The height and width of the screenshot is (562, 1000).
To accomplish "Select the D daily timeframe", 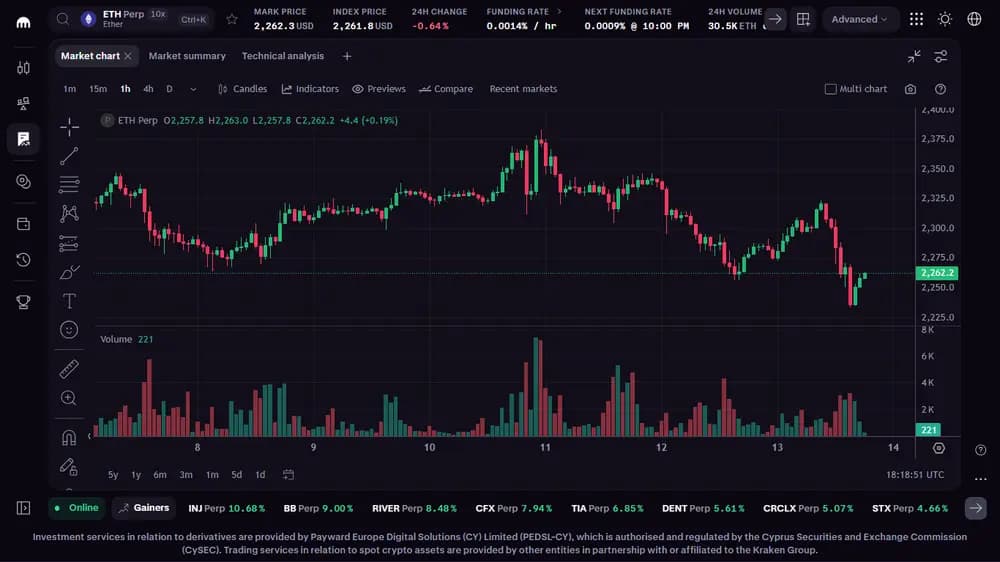I will click(170, 89).
